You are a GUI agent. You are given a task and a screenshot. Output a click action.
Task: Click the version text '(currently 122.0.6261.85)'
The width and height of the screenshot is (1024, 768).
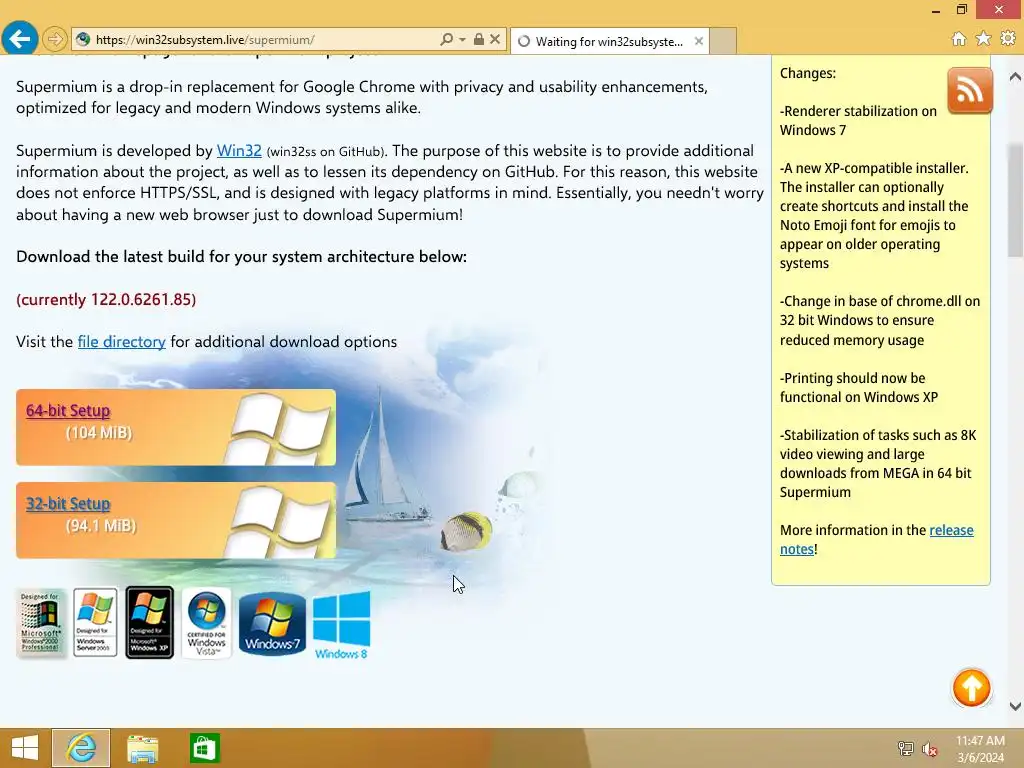click(106, 299)
